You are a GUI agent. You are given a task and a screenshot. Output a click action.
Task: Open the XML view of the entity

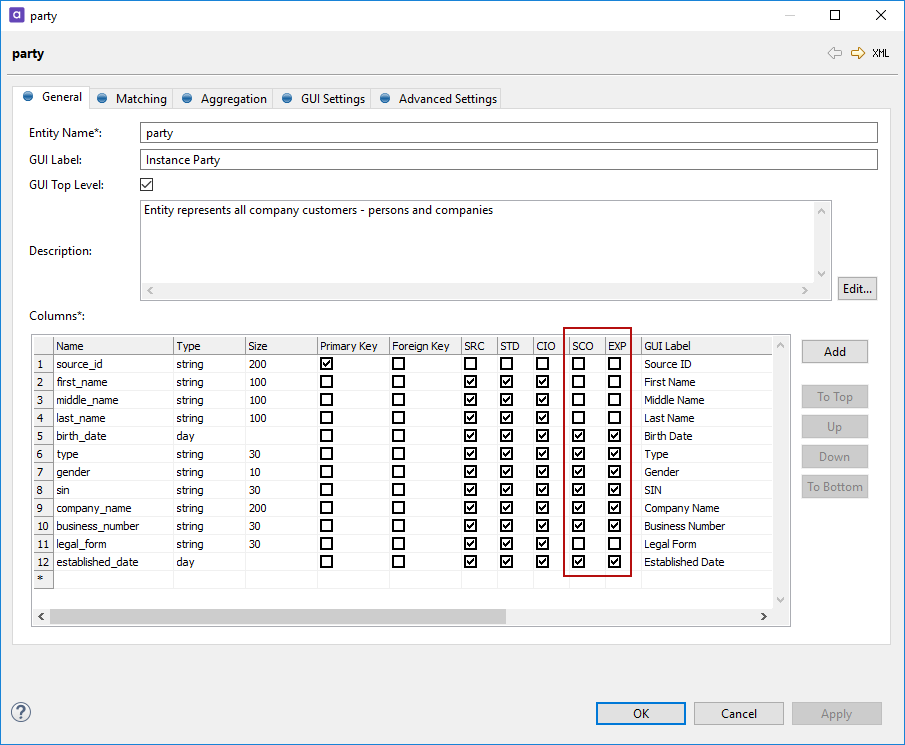(879, 53)
